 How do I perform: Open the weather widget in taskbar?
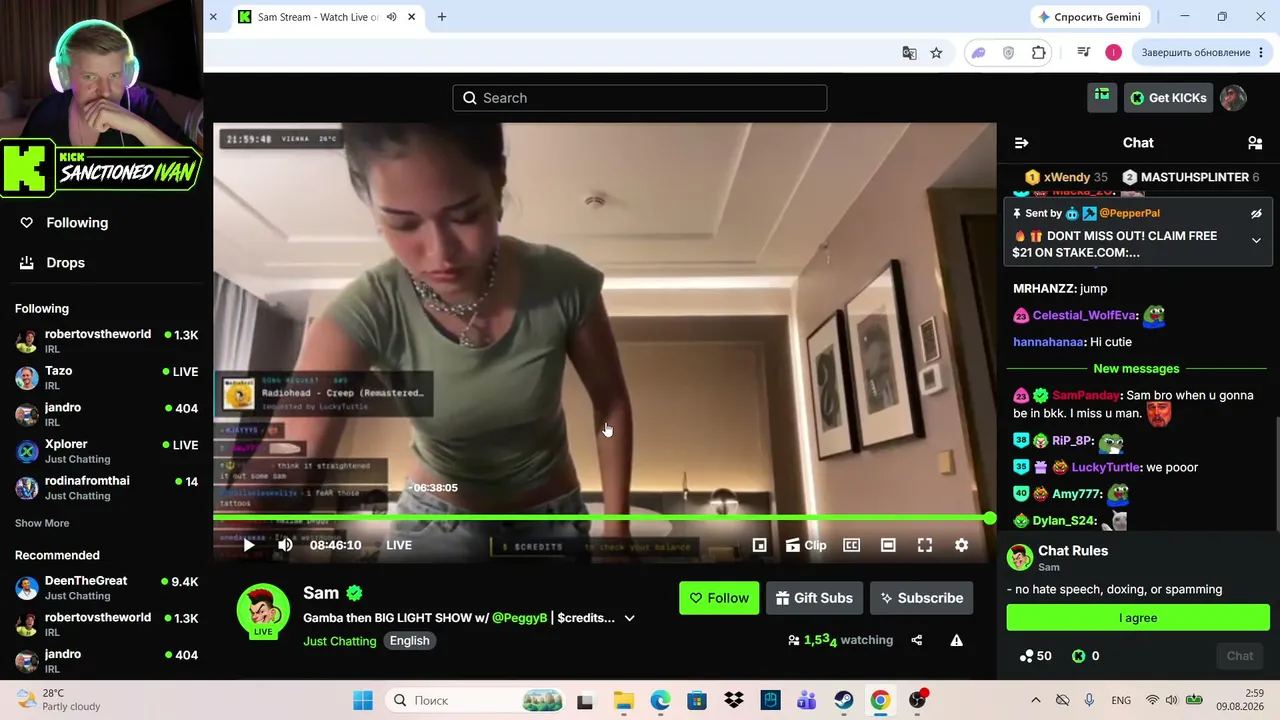point(58,700)
